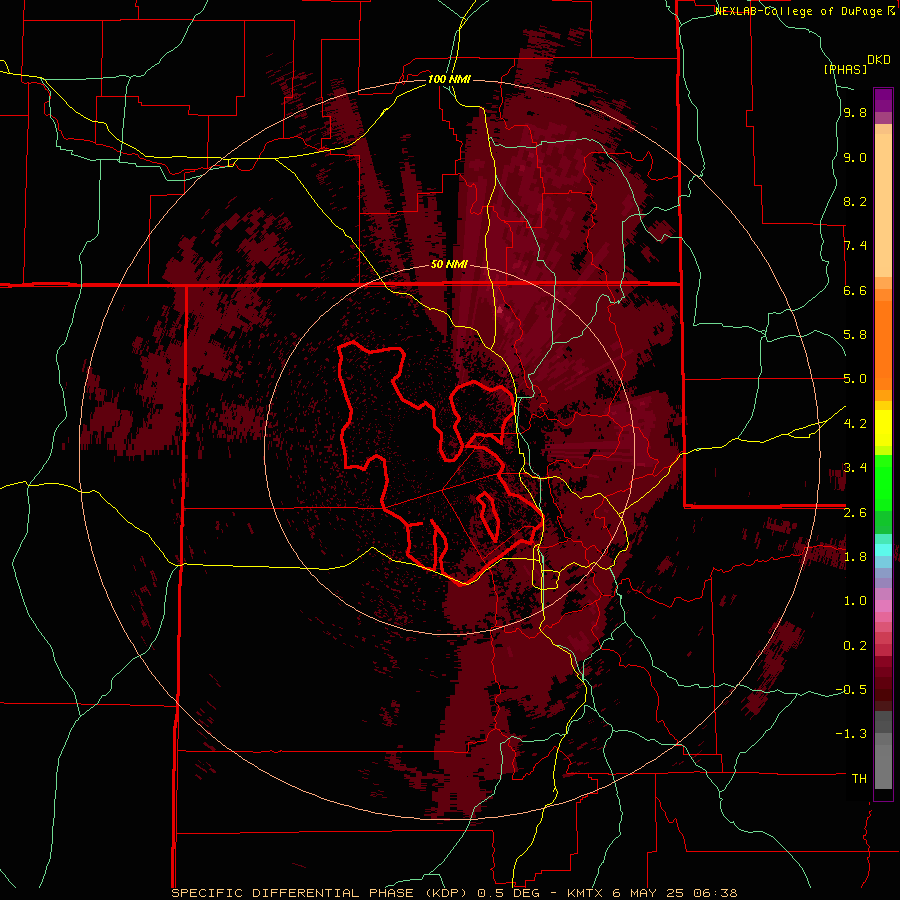
Task: Click the 2.6 scale value
Action: 855,513
